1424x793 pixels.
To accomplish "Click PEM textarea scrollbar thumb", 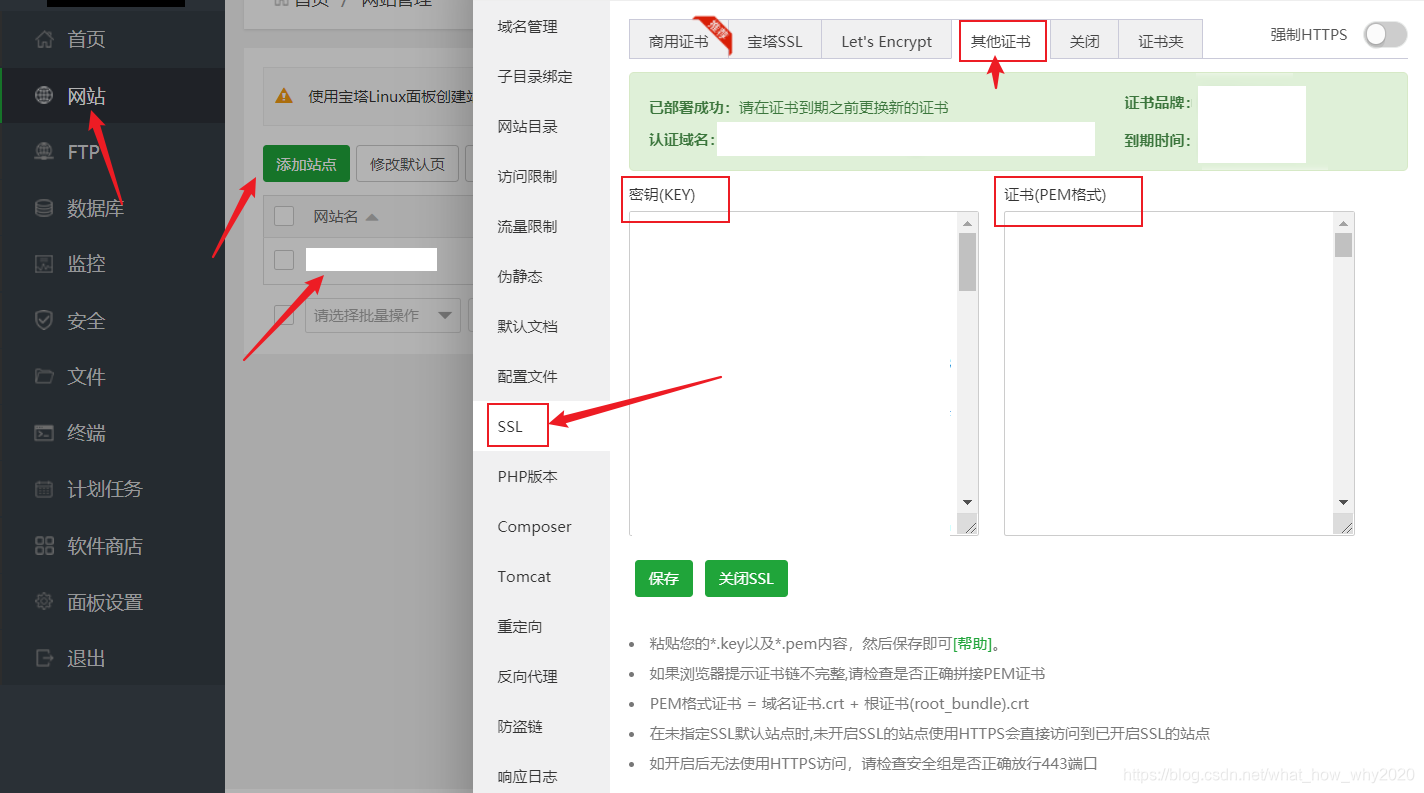I will point(1343,245).
